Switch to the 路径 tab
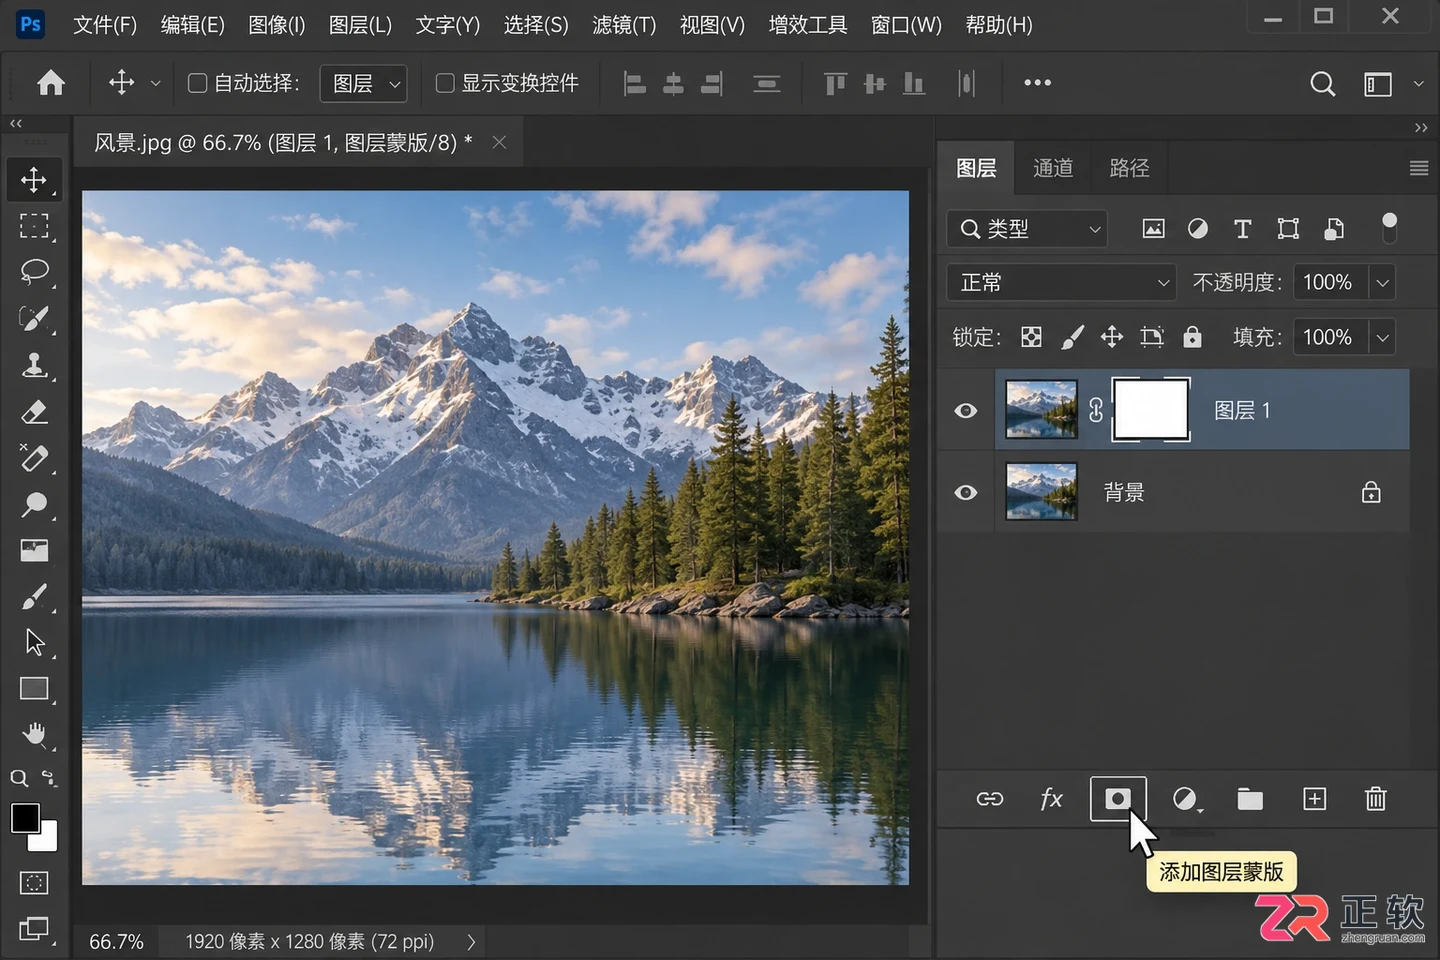1440x960 pixels. 1129,168
